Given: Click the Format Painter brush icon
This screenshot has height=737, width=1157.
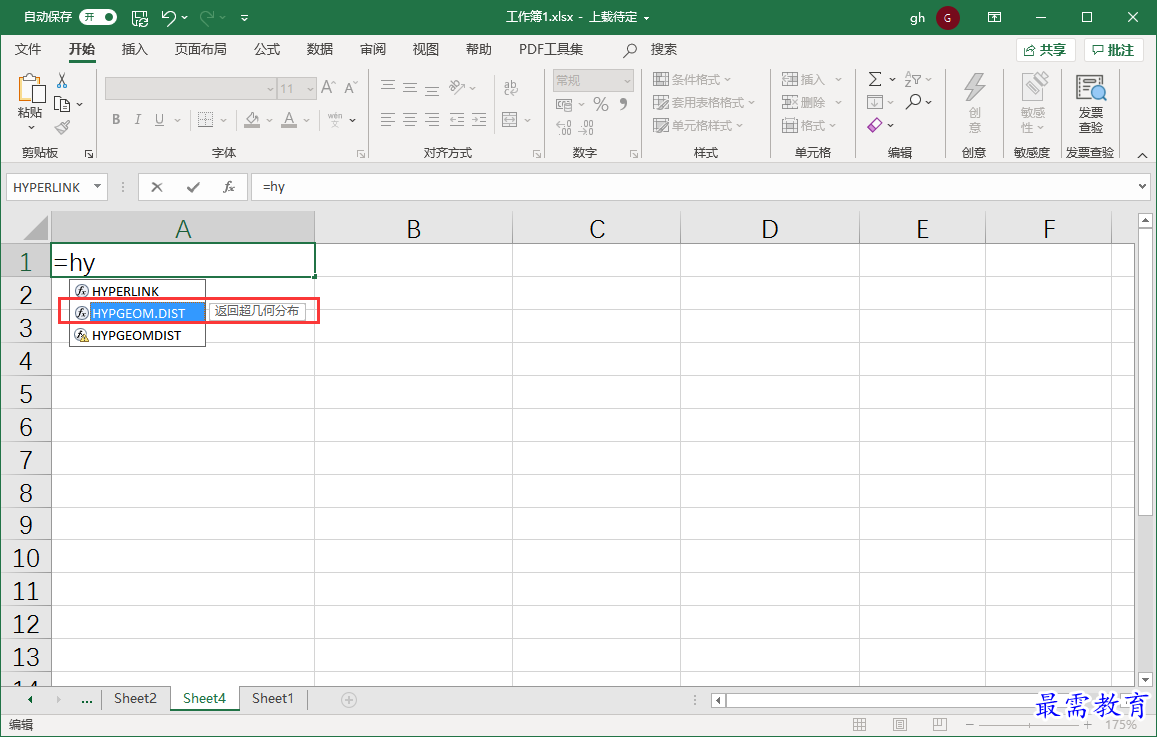Looking at the screenshot, I should tap(62, 128).
